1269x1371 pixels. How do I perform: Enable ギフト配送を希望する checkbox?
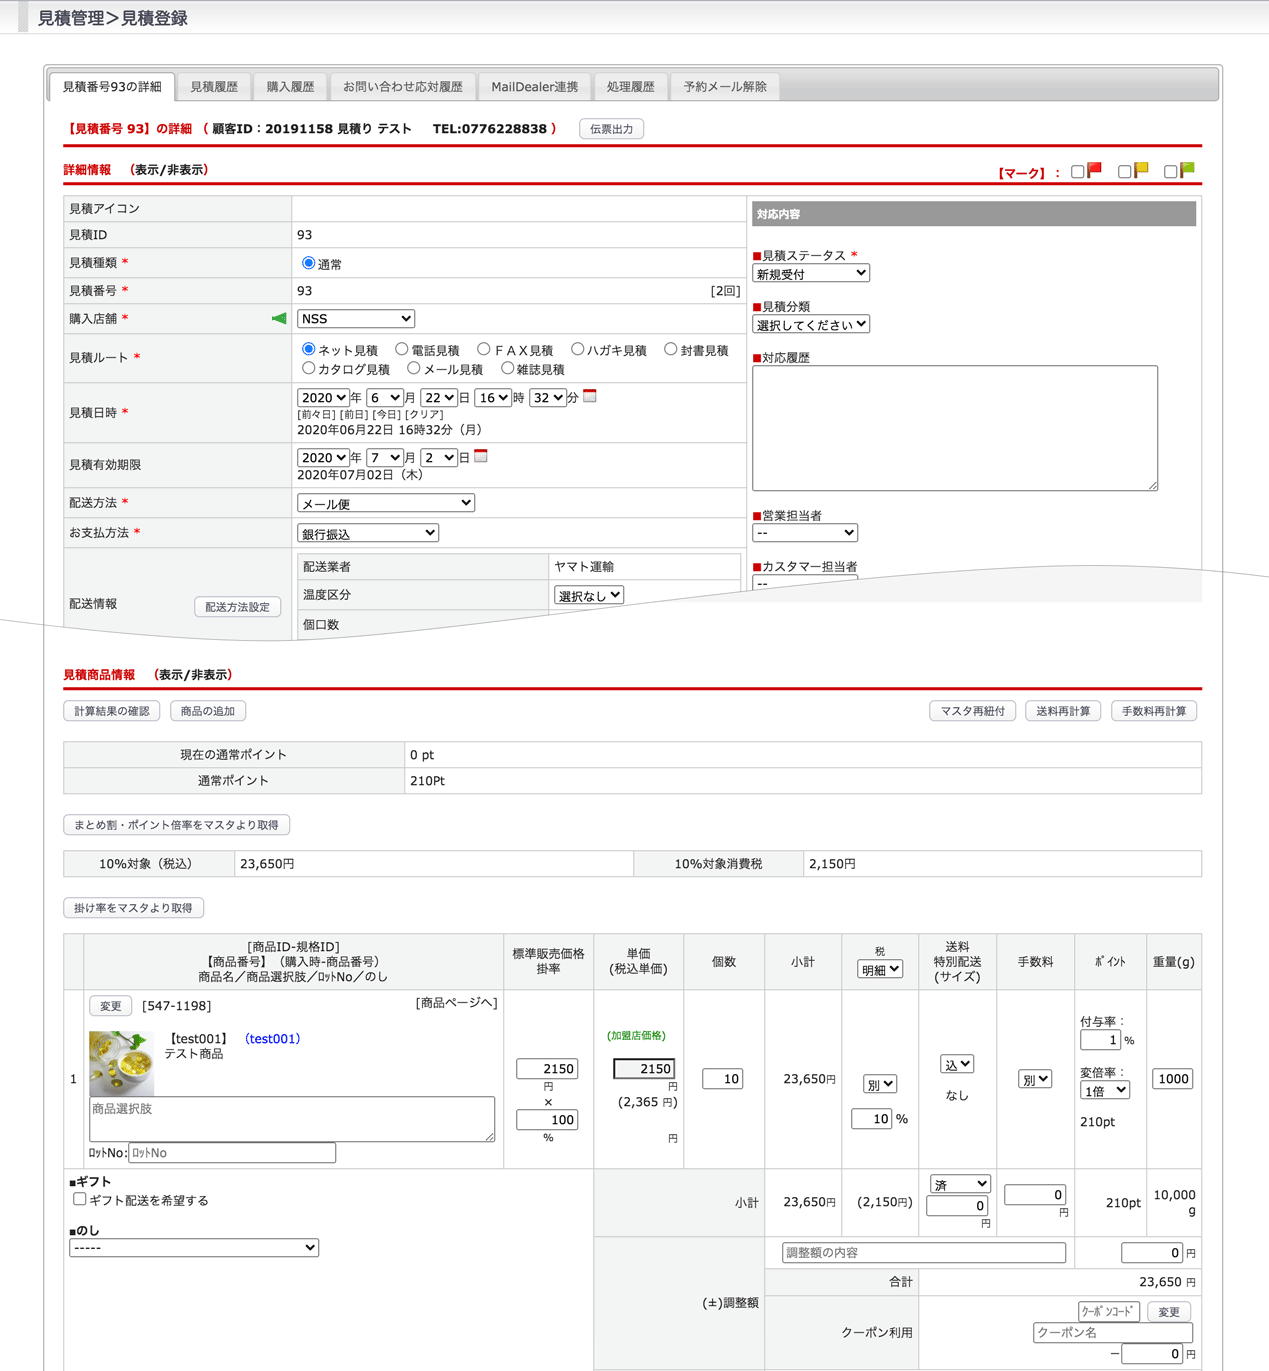tap(80, 1199)
